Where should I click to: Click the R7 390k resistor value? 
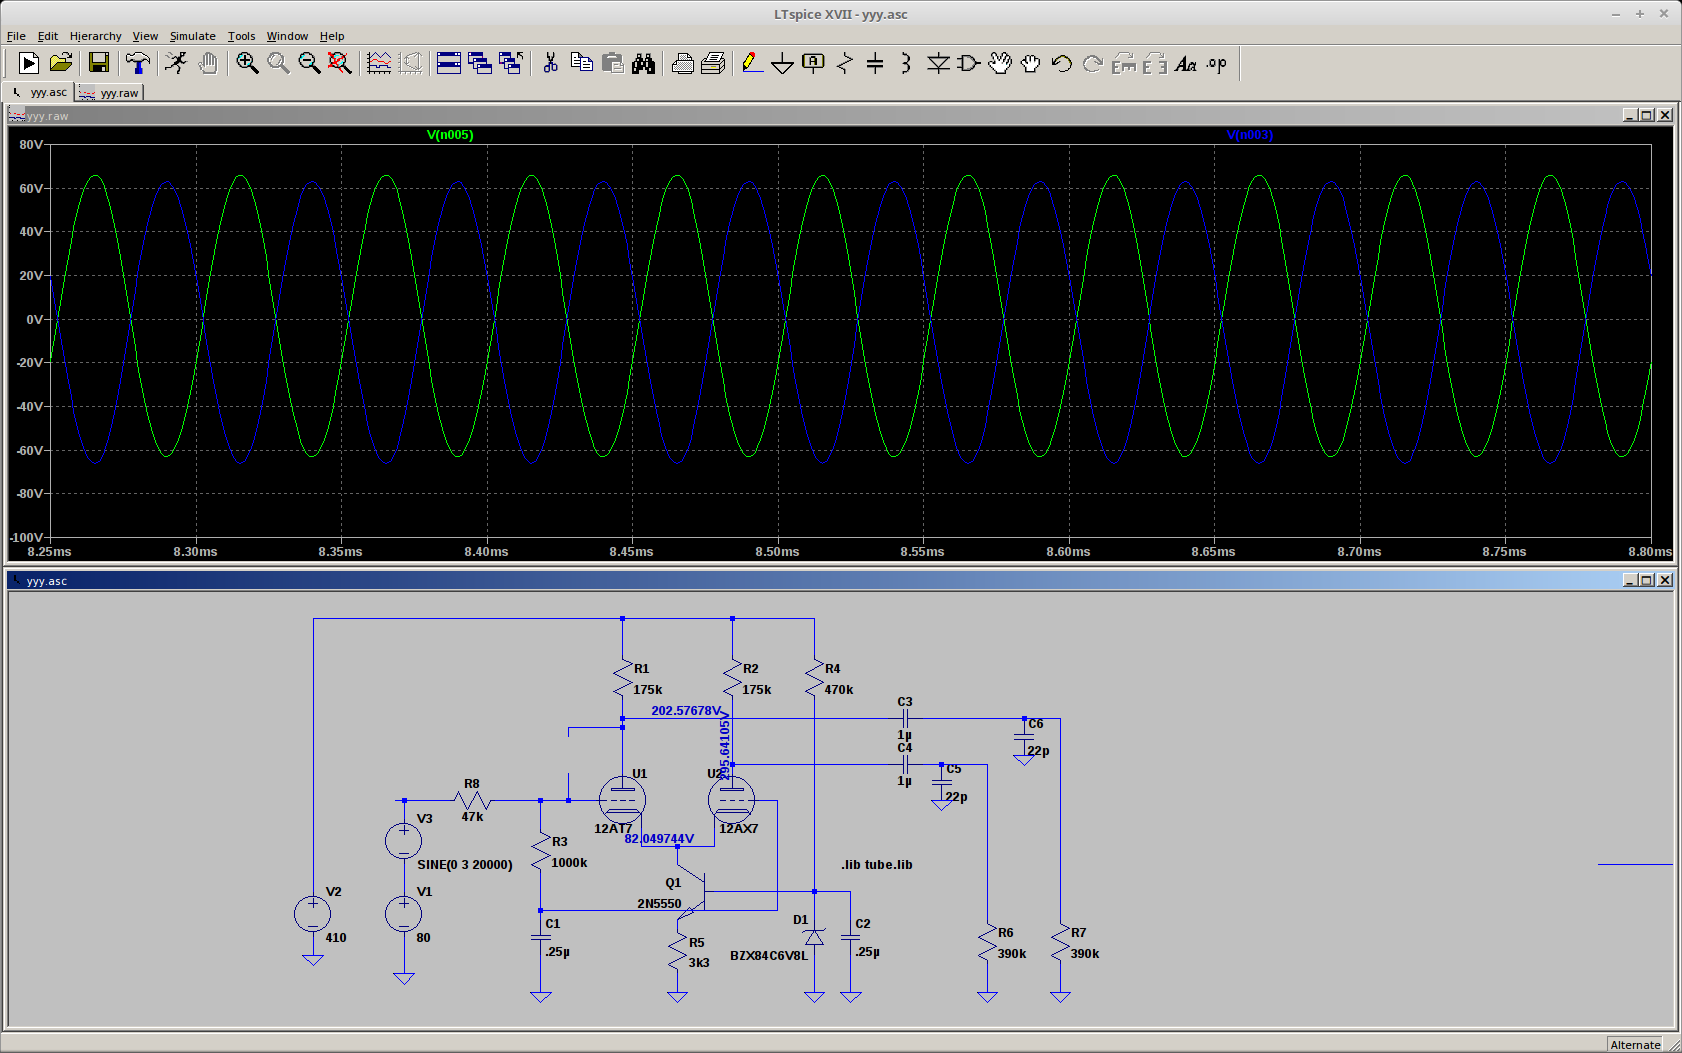[x=1085, y=954]
